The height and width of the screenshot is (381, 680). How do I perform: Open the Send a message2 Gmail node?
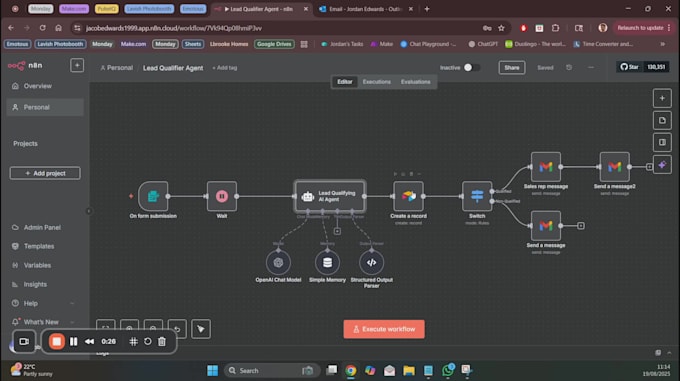tap(614, 167)
